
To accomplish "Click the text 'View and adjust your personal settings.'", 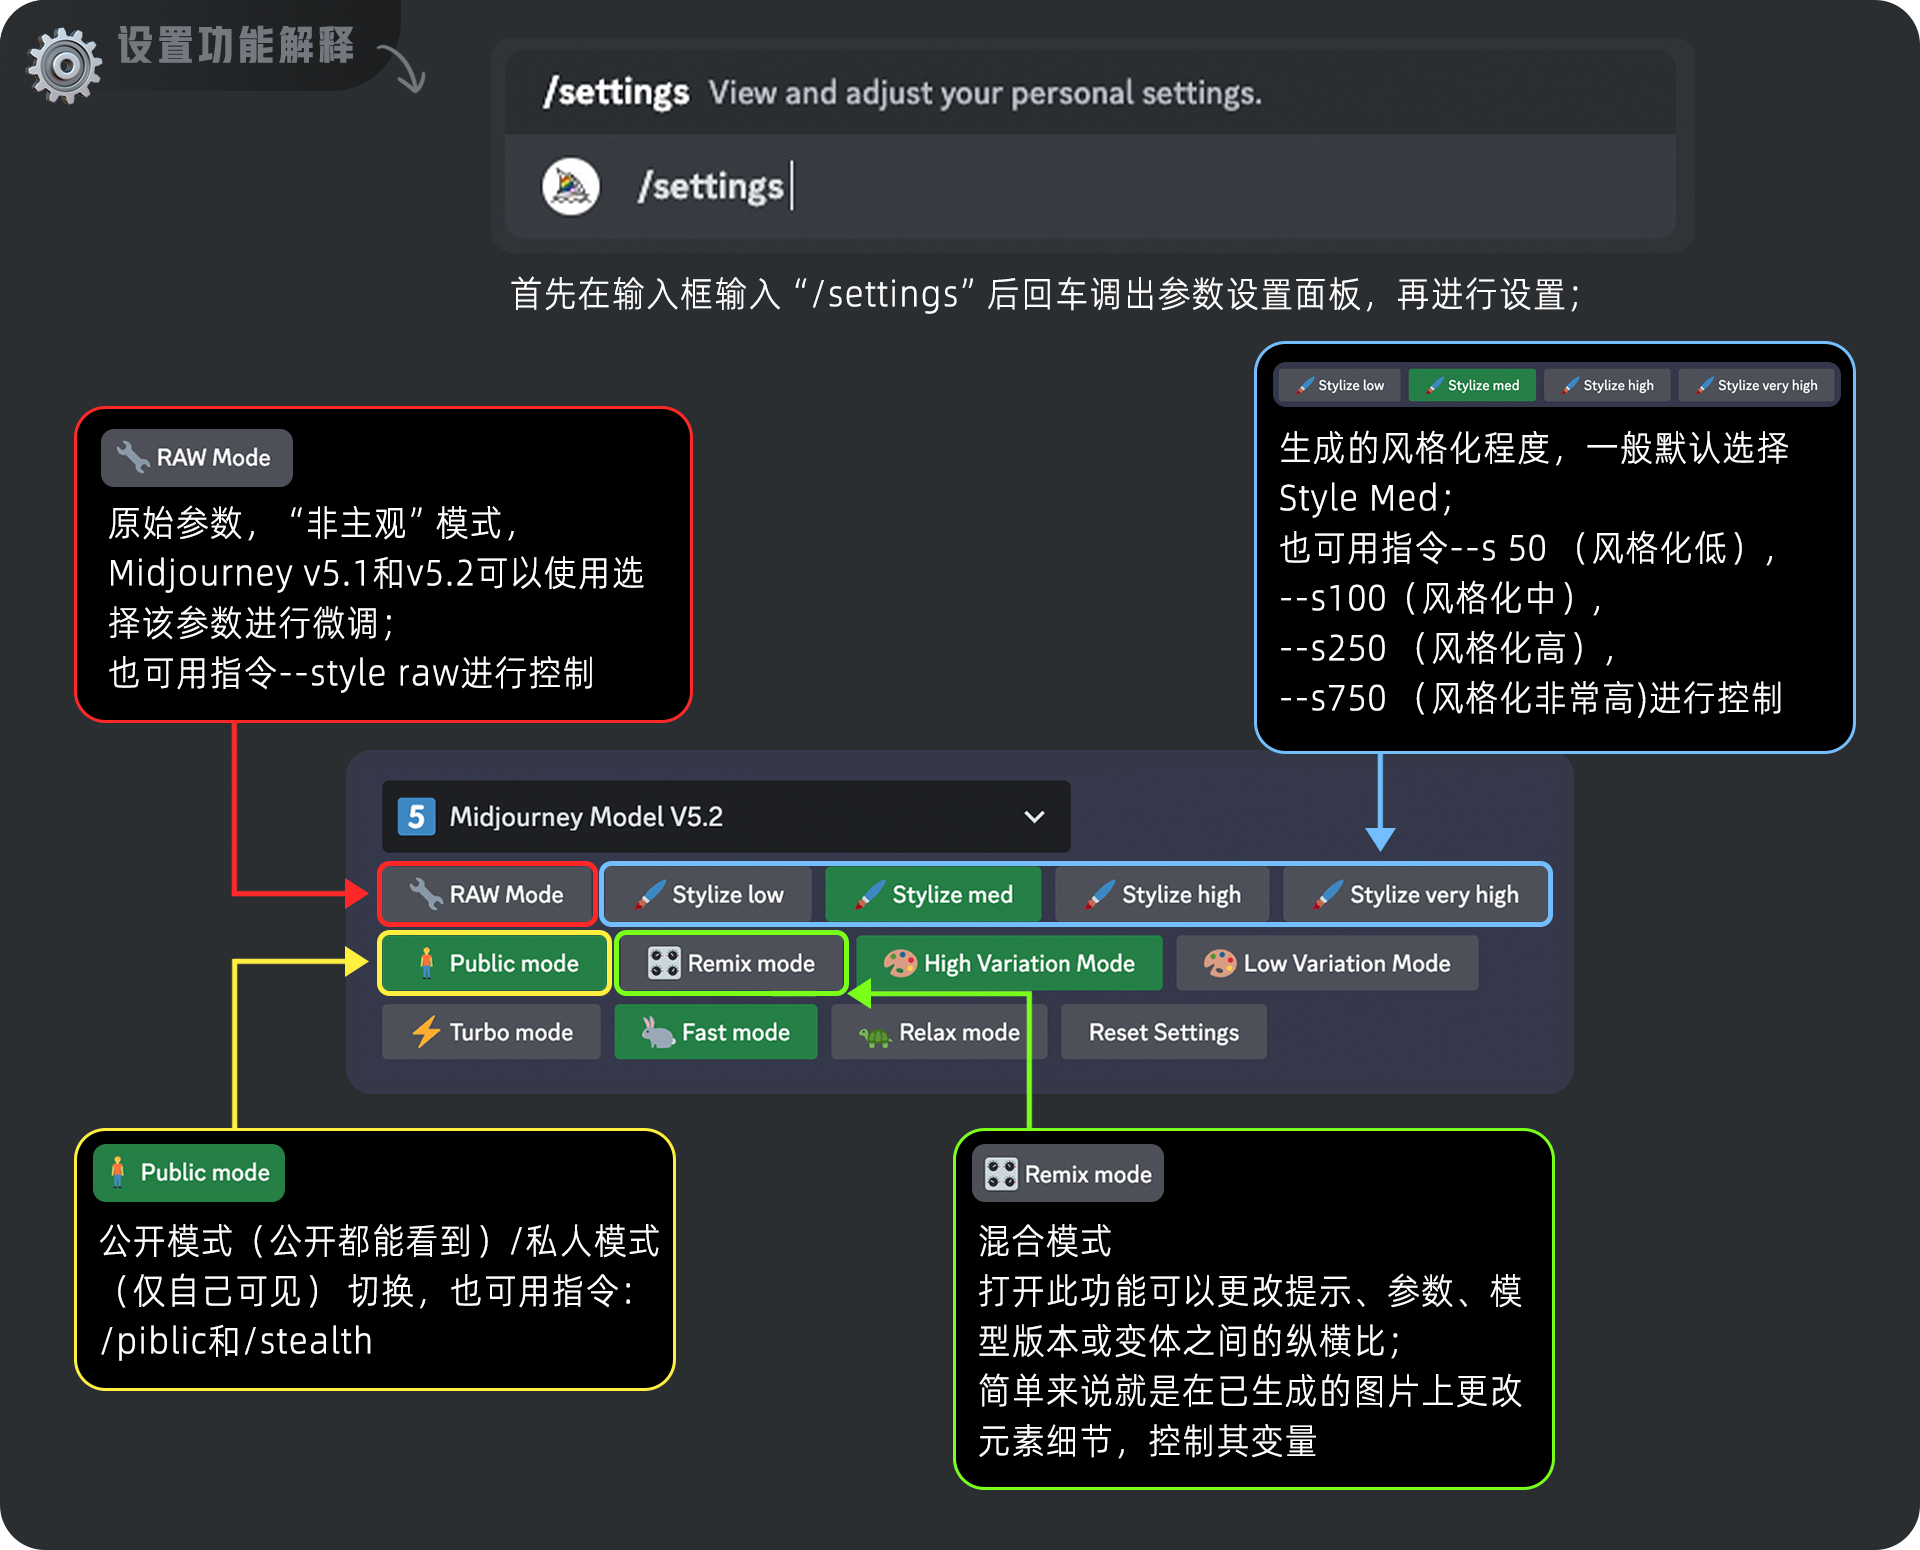I will [985, 93].
